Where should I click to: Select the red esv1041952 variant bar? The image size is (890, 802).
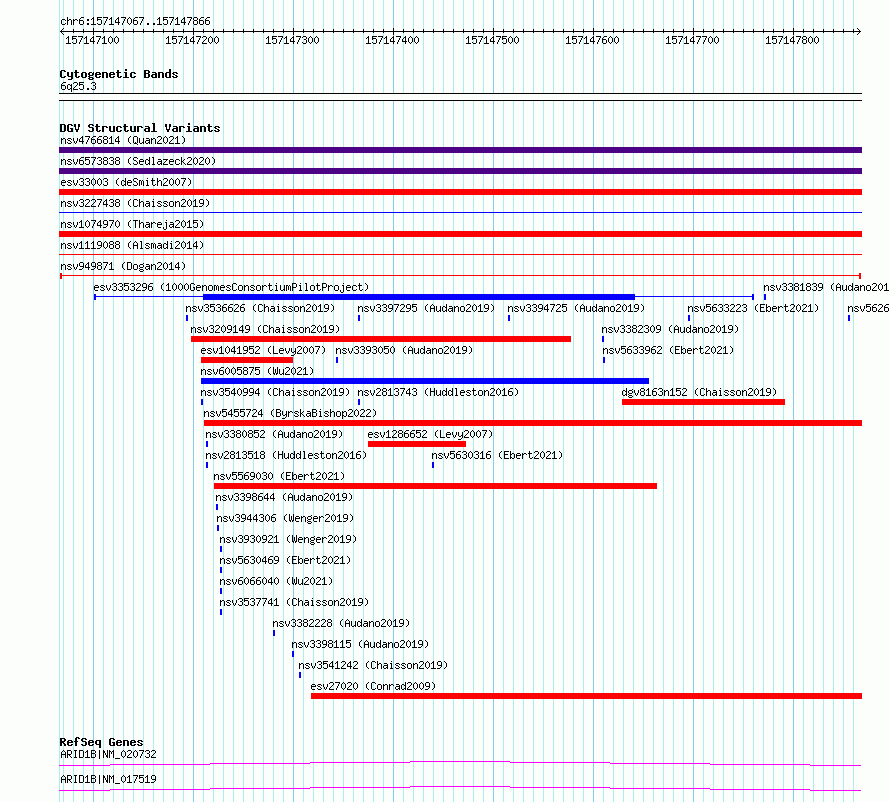[x=247, y=360]
